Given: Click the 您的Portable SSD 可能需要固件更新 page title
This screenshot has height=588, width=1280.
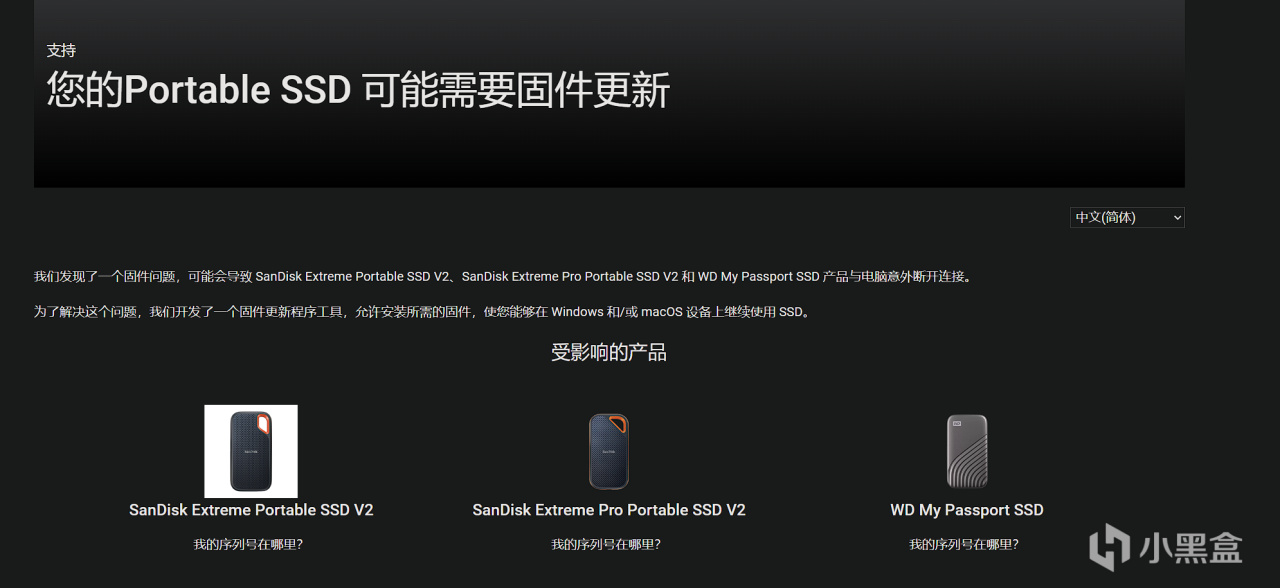Looking at the screenshot, I should tap(358, 90).
